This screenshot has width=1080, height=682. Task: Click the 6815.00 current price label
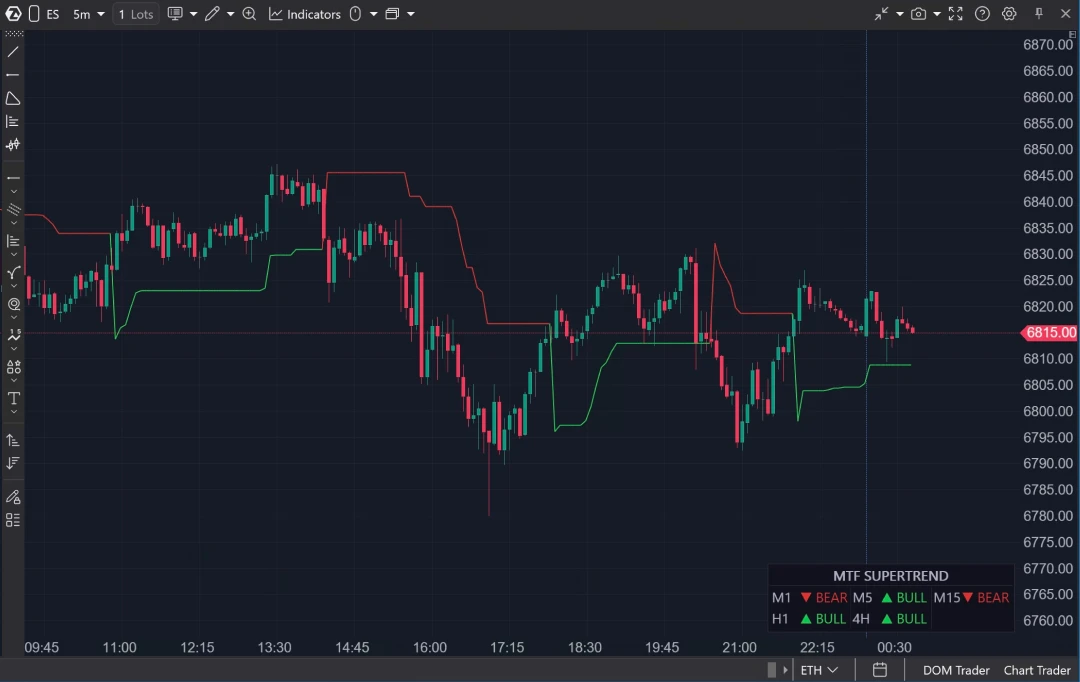pyautogui.click(x=1049, y=333)
